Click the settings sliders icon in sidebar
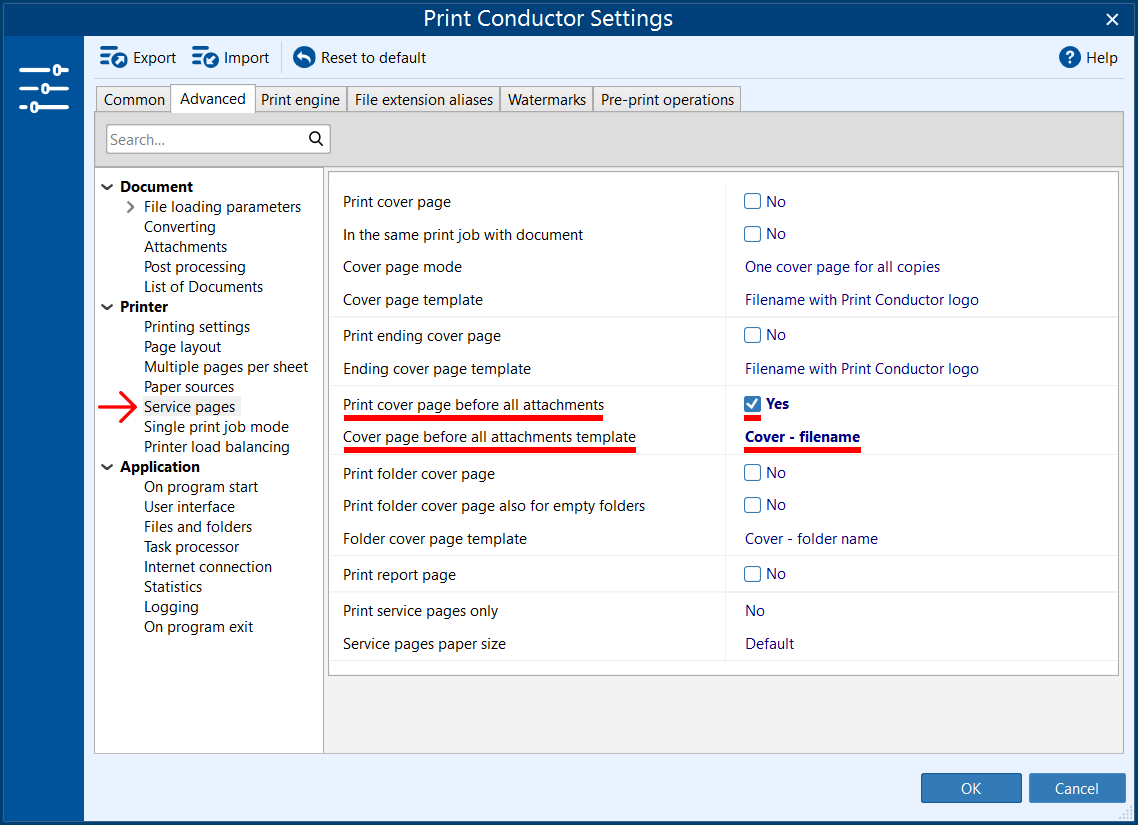Image resolution: width=1138 pixels, height=825 pixels. pyautogui.click(x=44, y=89)
